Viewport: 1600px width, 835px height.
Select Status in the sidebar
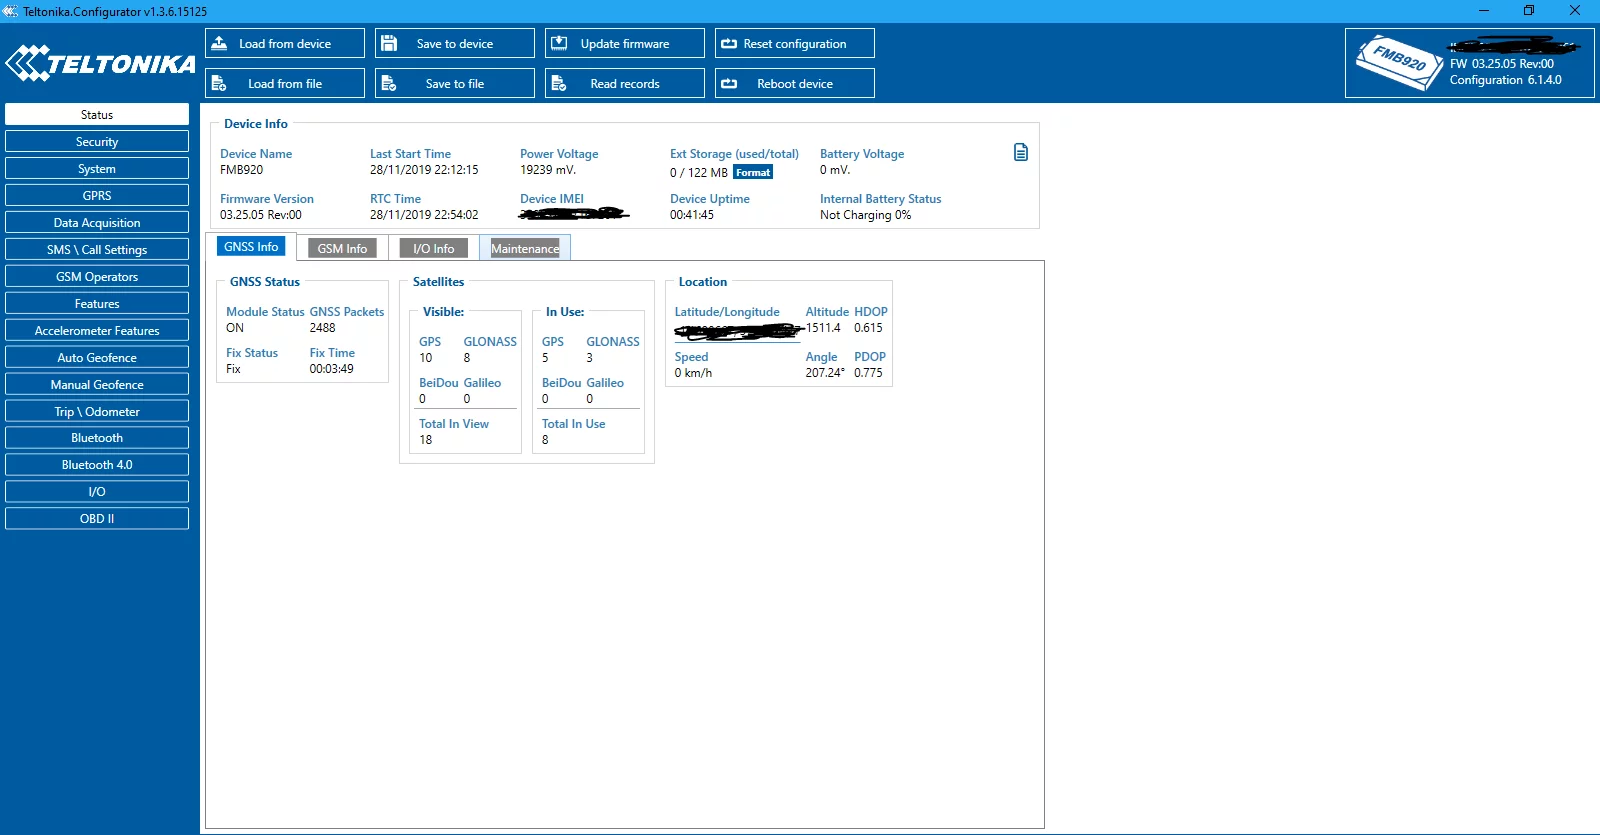97,115
